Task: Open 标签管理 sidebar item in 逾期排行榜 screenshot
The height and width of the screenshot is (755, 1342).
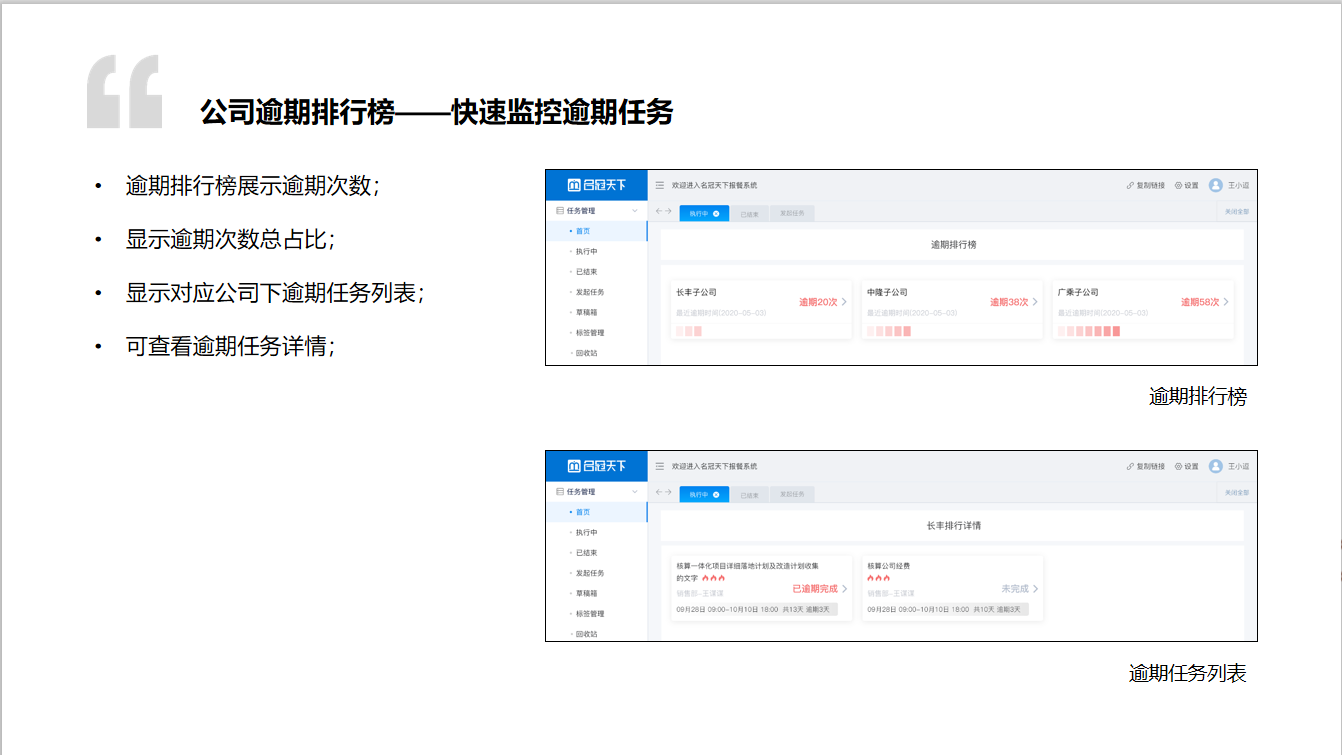Action: tap(597, 333)
